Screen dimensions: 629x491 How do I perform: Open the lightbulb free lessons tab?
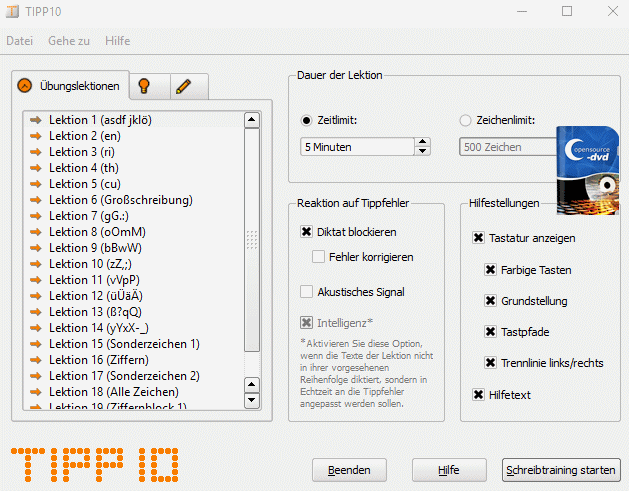[x=145, y=87]
